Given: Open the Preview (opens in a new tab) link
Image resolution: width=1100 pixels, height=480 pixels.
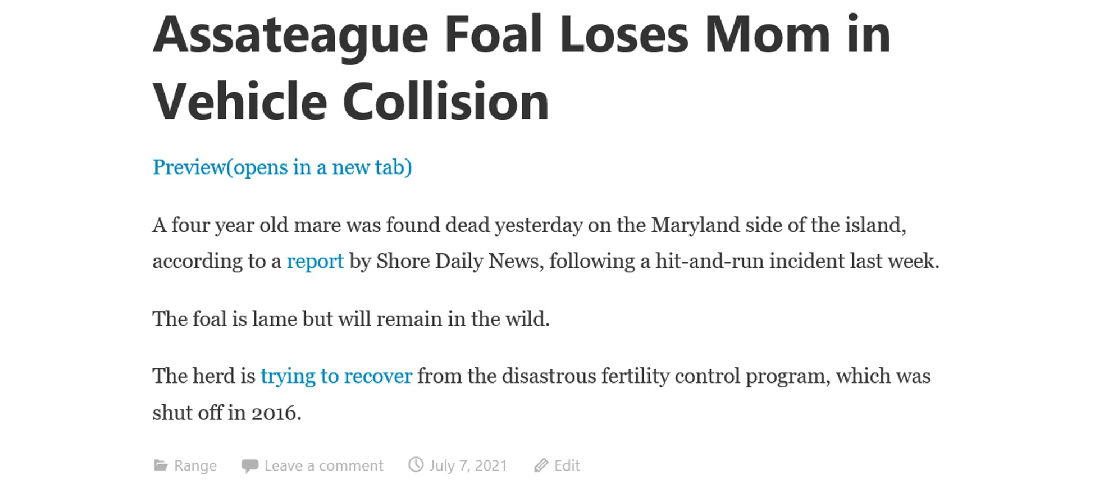Looking at the screenshot, I should click(x=282, y=167).
